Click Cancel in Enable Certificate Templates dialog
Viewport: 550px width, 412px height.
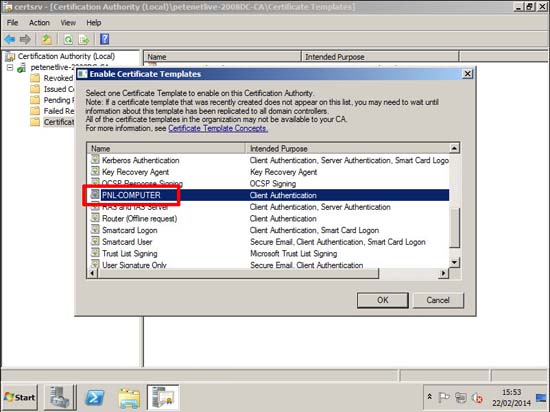pos(438,300)
